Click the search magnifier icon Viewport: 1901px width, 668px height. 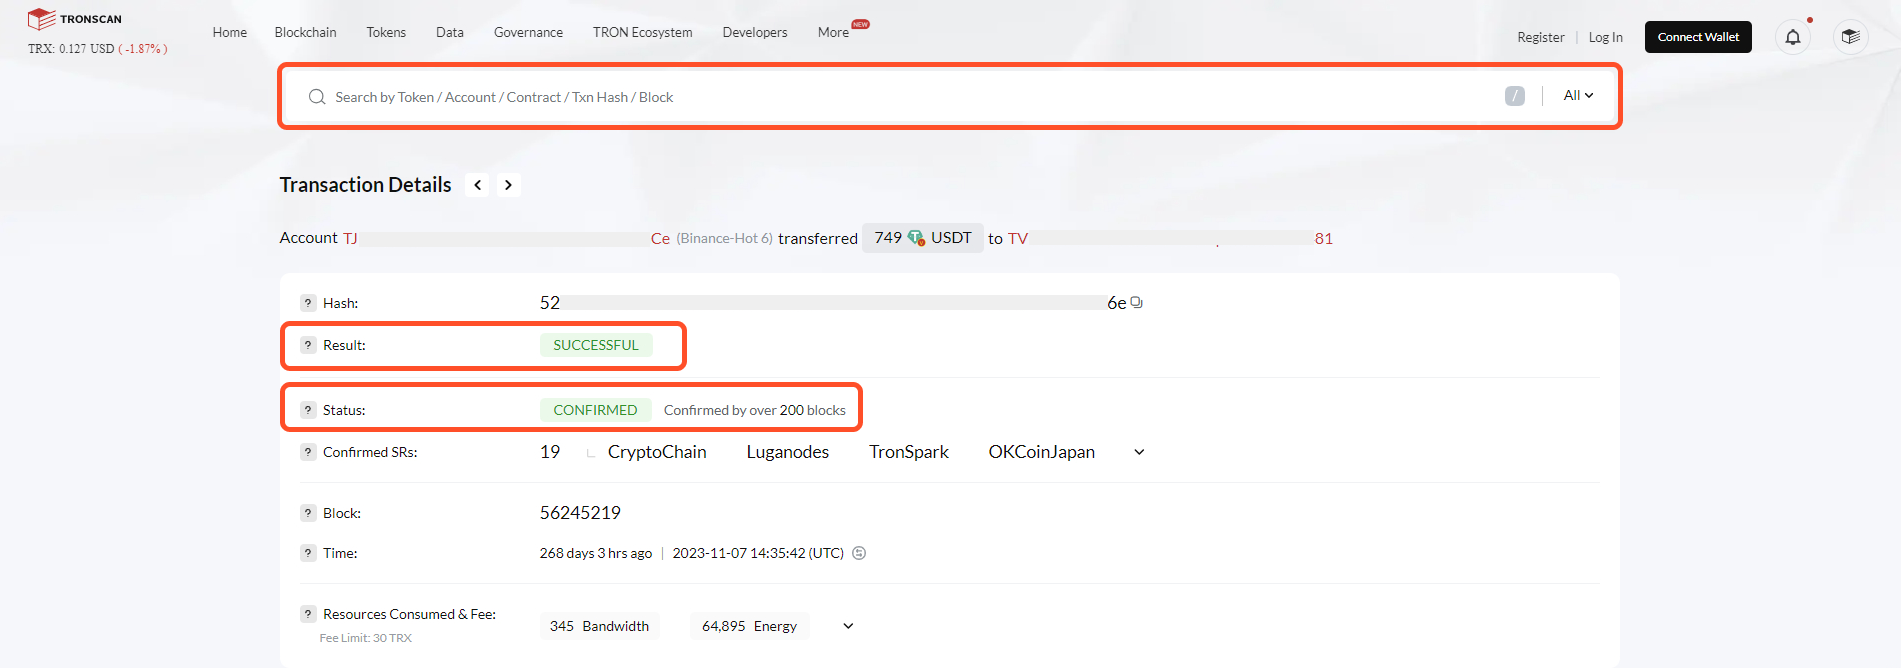coord(317,97)
